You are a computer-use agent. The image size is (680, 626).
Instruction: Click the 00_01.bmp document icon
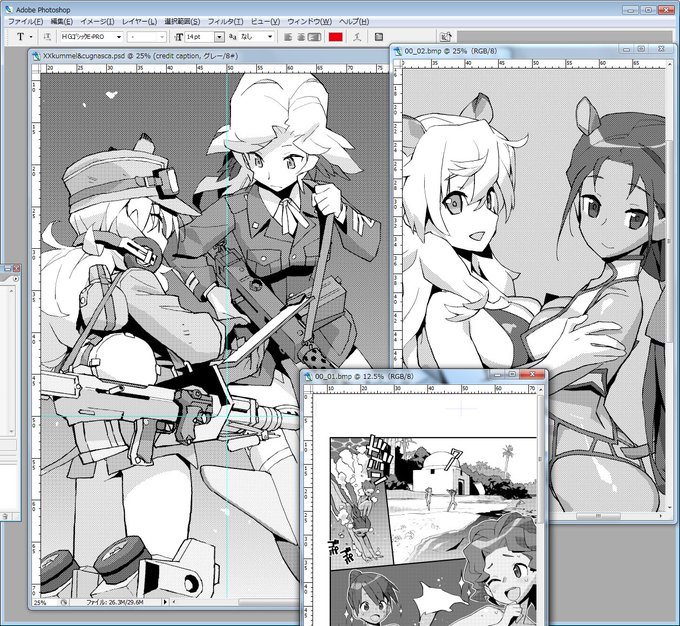tap(308, 377)
